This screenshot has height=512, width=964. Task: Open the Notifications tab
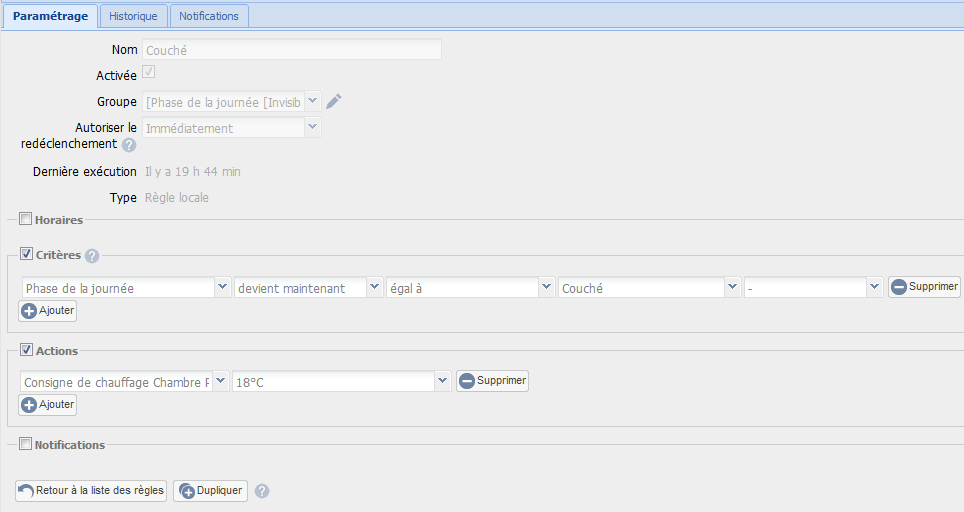pyautogui.click(x=209, y=16)
